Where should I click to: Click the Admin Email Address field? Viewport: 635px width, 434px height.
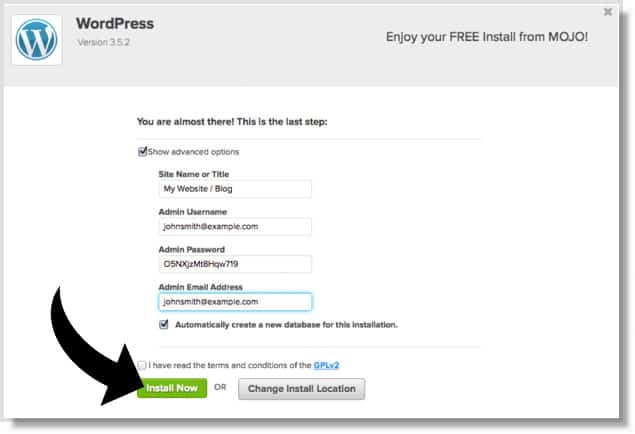pos(235,302)
